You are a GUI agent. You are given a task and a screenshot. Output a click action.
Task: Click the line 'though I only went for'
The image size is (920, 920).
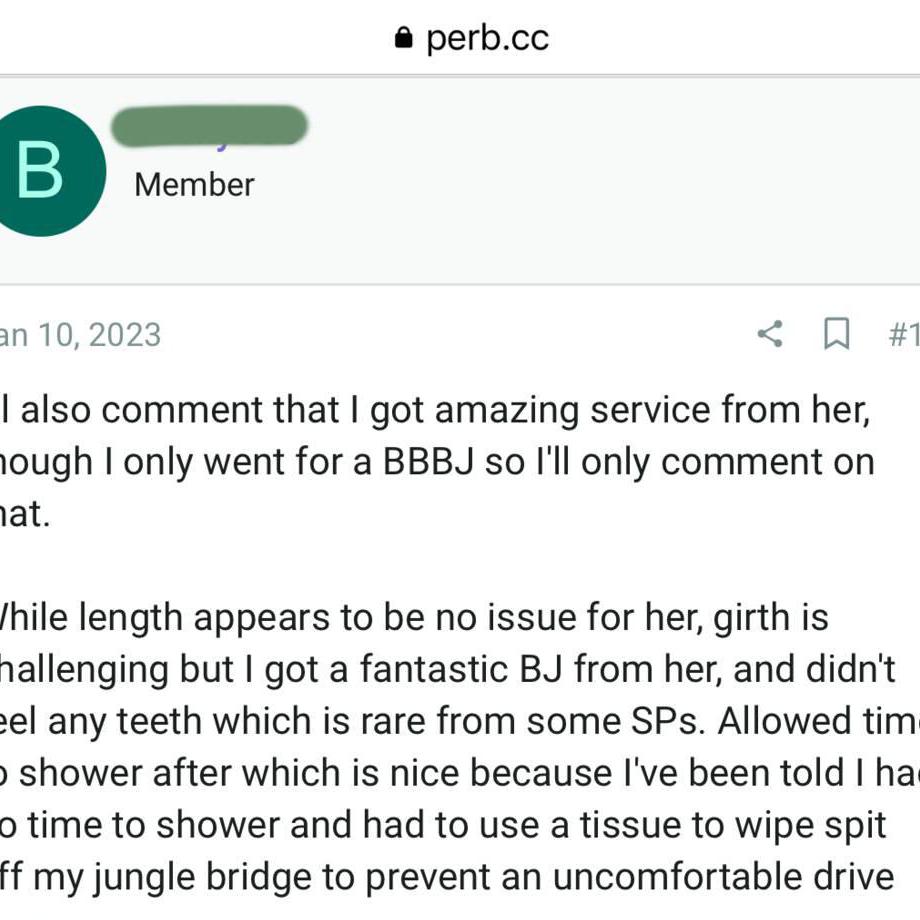[x=437, y=462]
